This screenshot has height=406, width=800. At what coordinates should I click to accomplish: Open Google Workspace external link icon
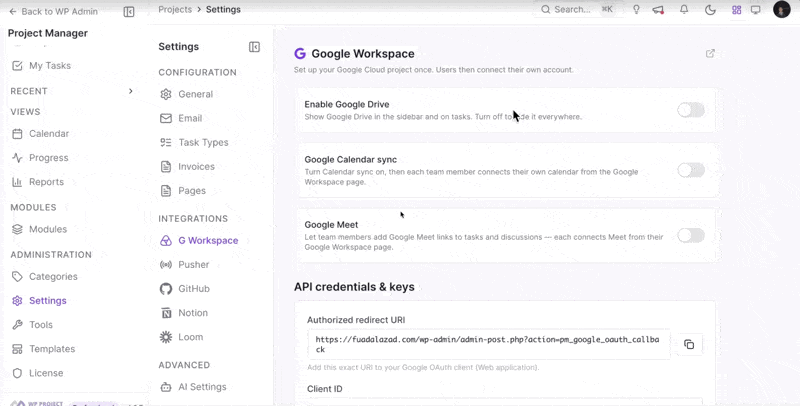point(710,54)
